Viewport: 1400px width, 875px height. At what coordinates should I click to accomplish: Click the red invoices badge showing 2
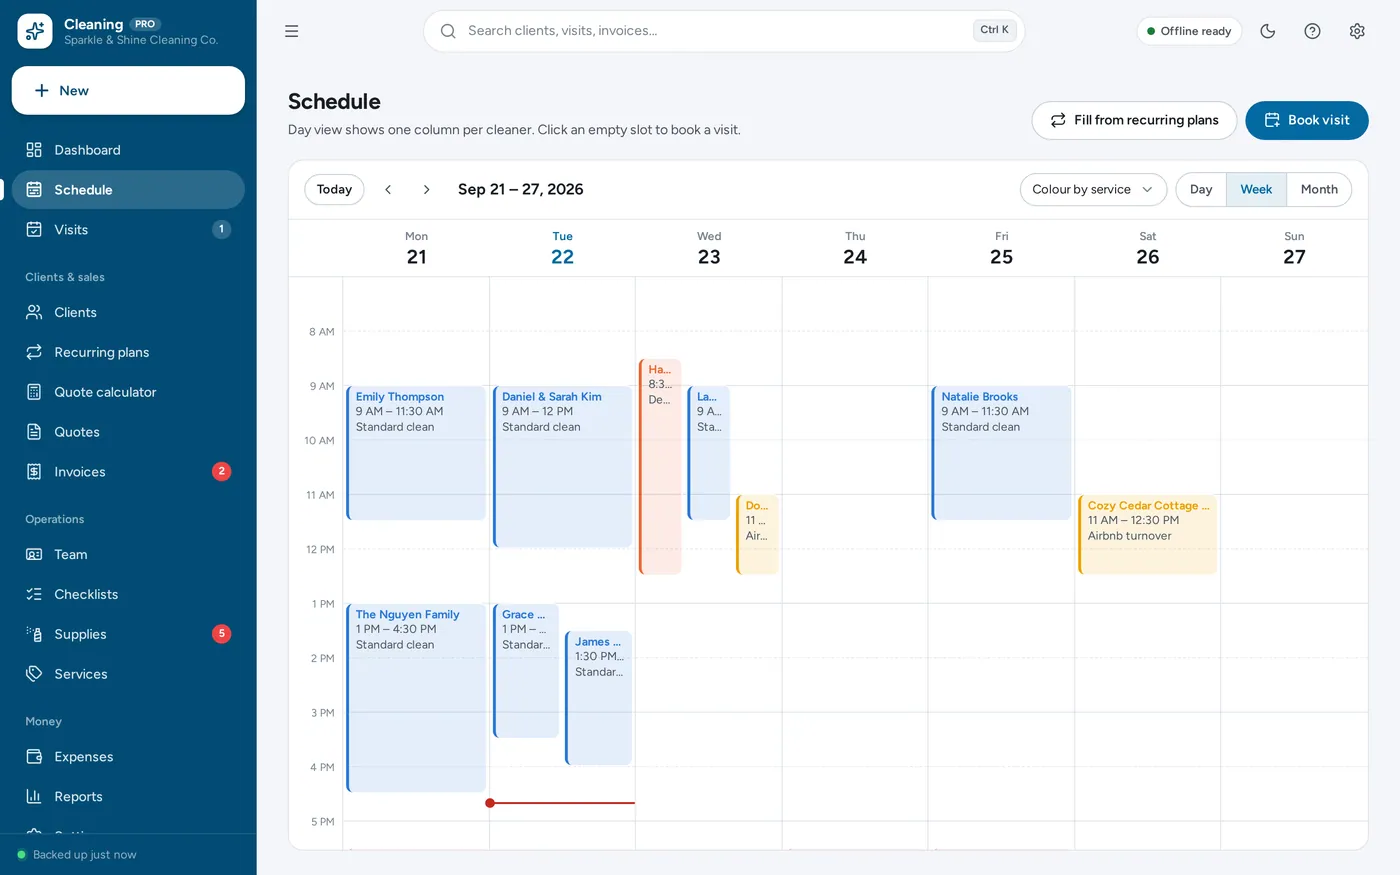click(x=222, y=471)
